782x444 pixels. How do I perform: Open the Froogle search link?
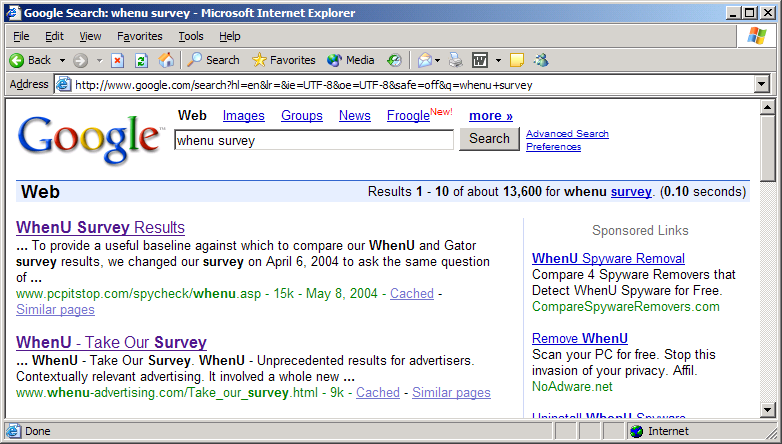pos(408,116)
